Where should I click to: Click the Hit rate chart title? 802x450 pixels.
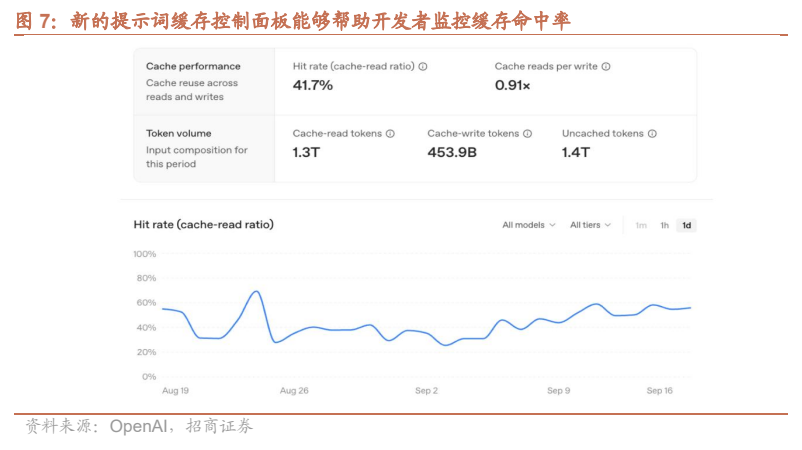click(x=204, y=224)
